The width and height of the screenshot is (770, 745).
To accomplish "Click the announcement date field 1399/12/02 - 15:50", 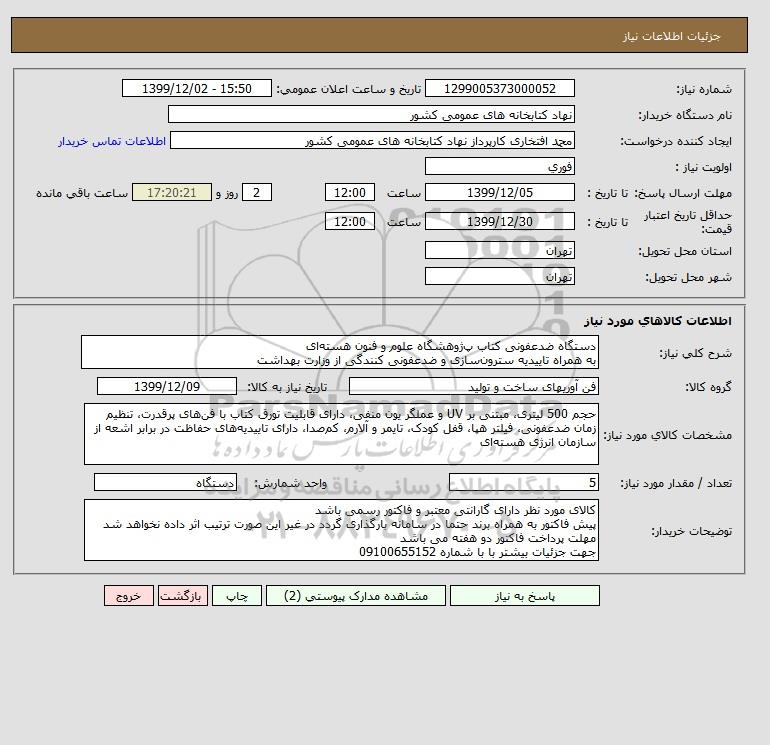I will click(196, 88).
